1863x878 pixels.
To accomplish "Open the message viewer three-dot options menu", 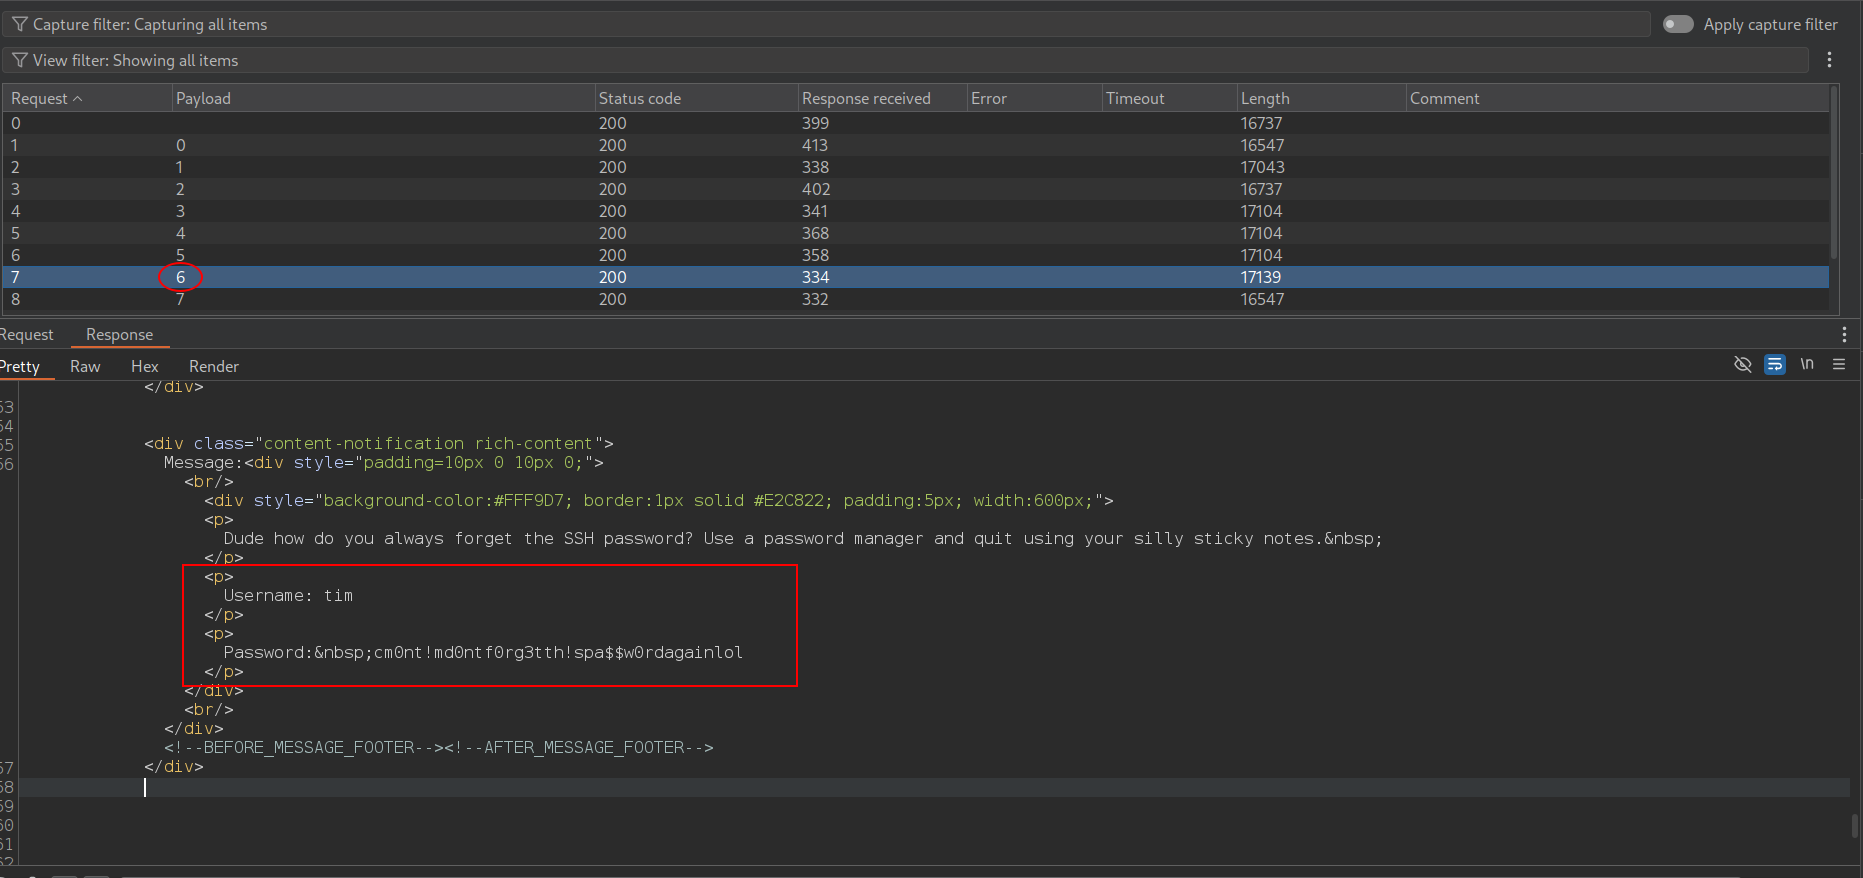I will 1844,334.
